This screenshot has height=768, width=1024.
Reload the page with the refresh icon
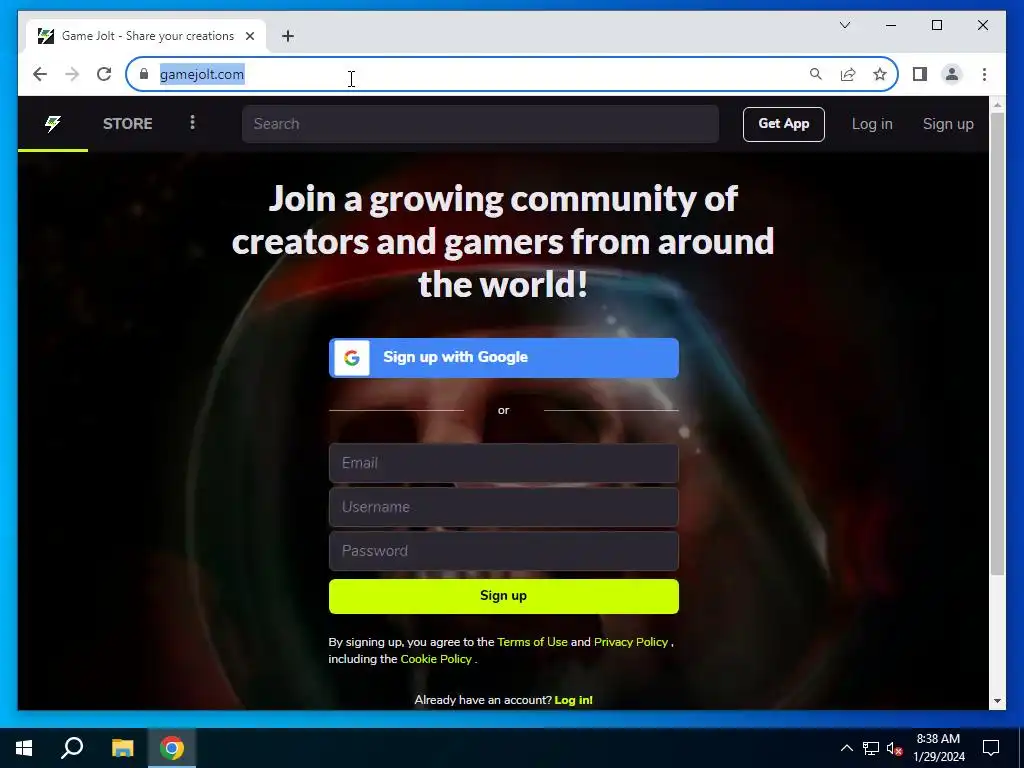point(104,74)
